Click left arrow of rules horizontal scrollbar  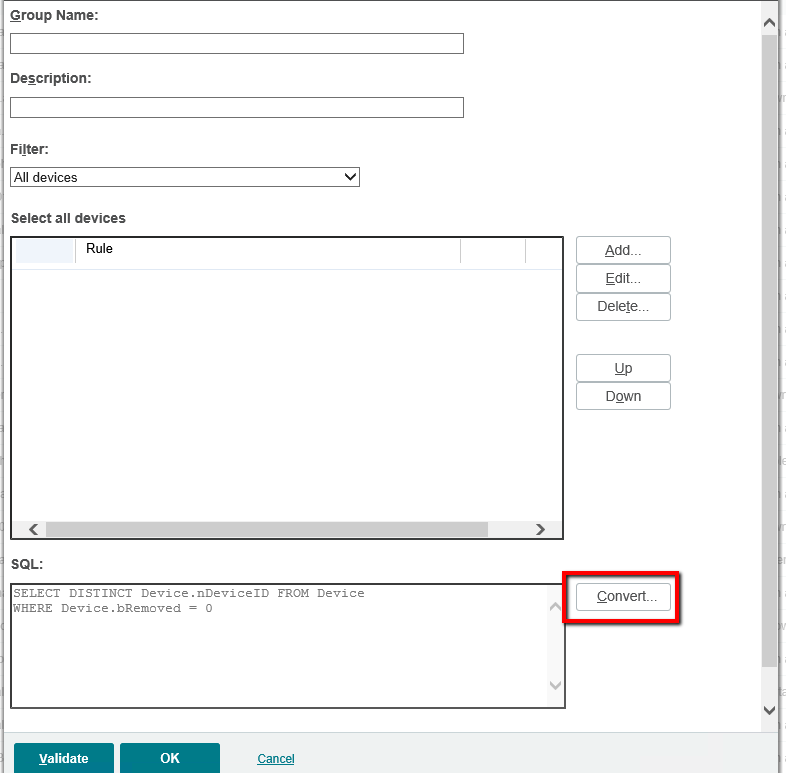[34, 529]
